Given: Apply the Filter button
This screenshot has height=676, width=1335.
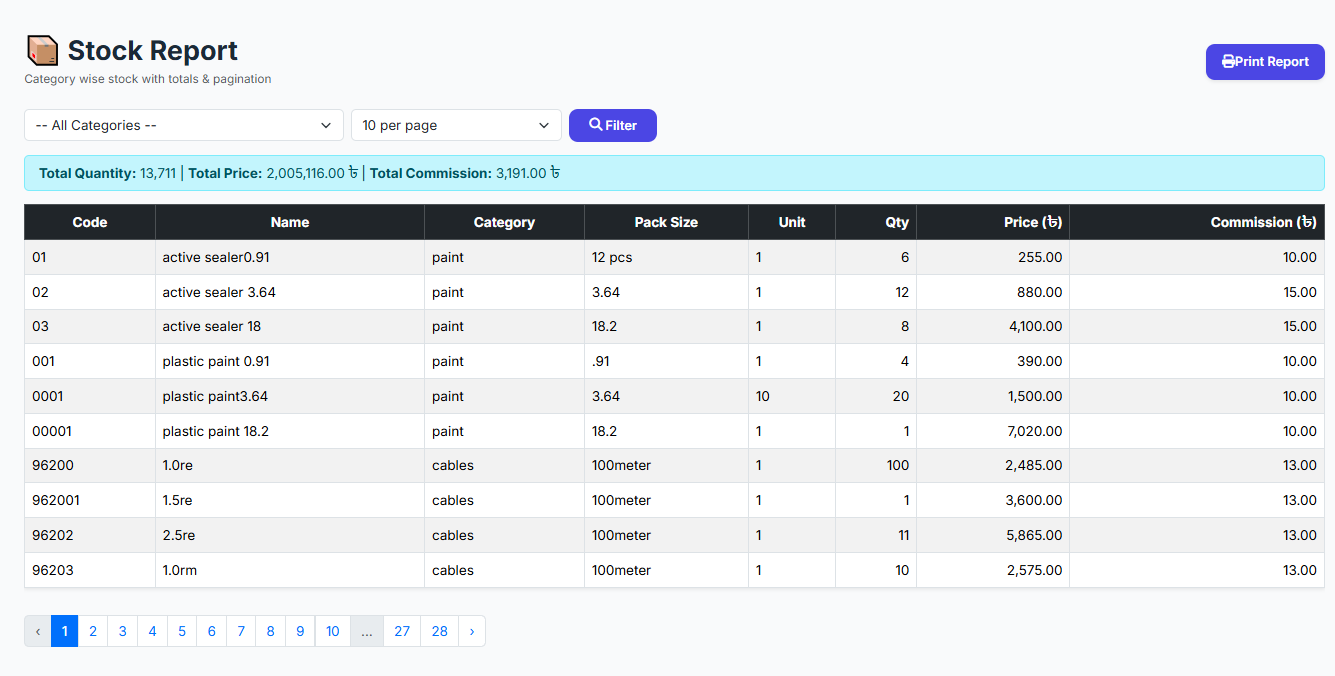Looking at the screenshot, I should click(x=613, y=125).
